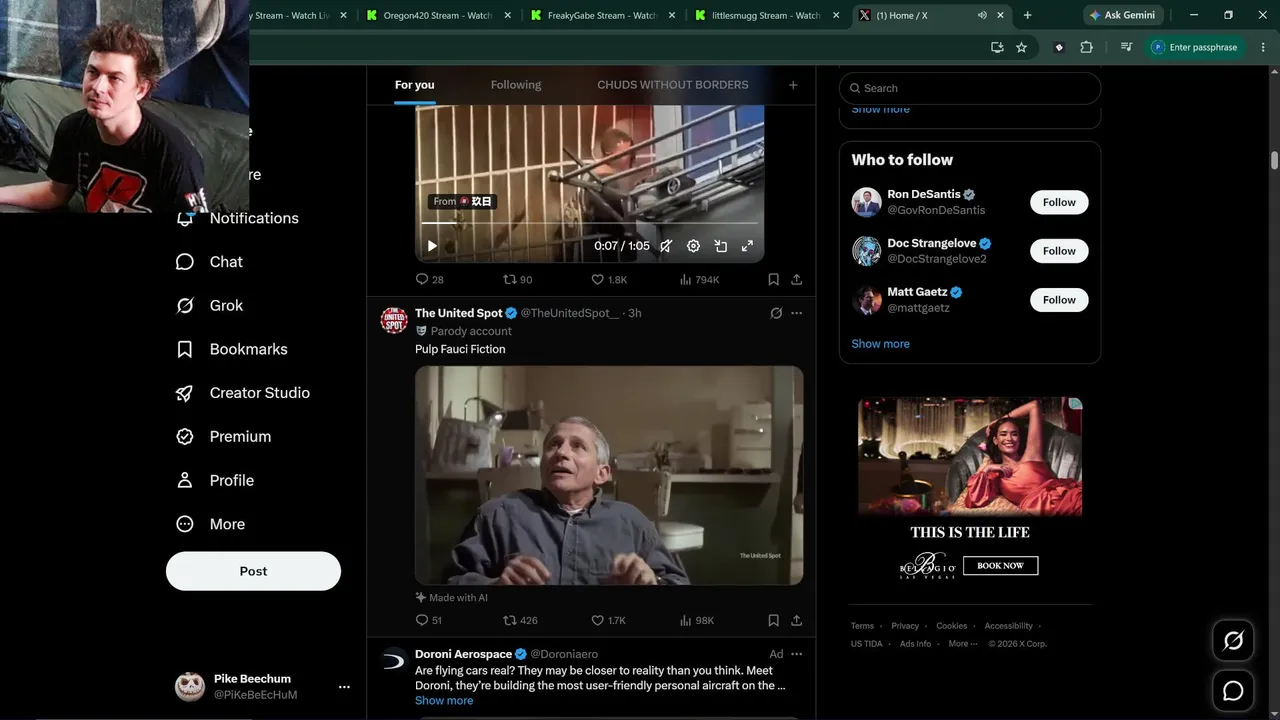Show more Who to follow suggestions
Viewport: 1280px width, 720px height.
(x=881, y=344)
